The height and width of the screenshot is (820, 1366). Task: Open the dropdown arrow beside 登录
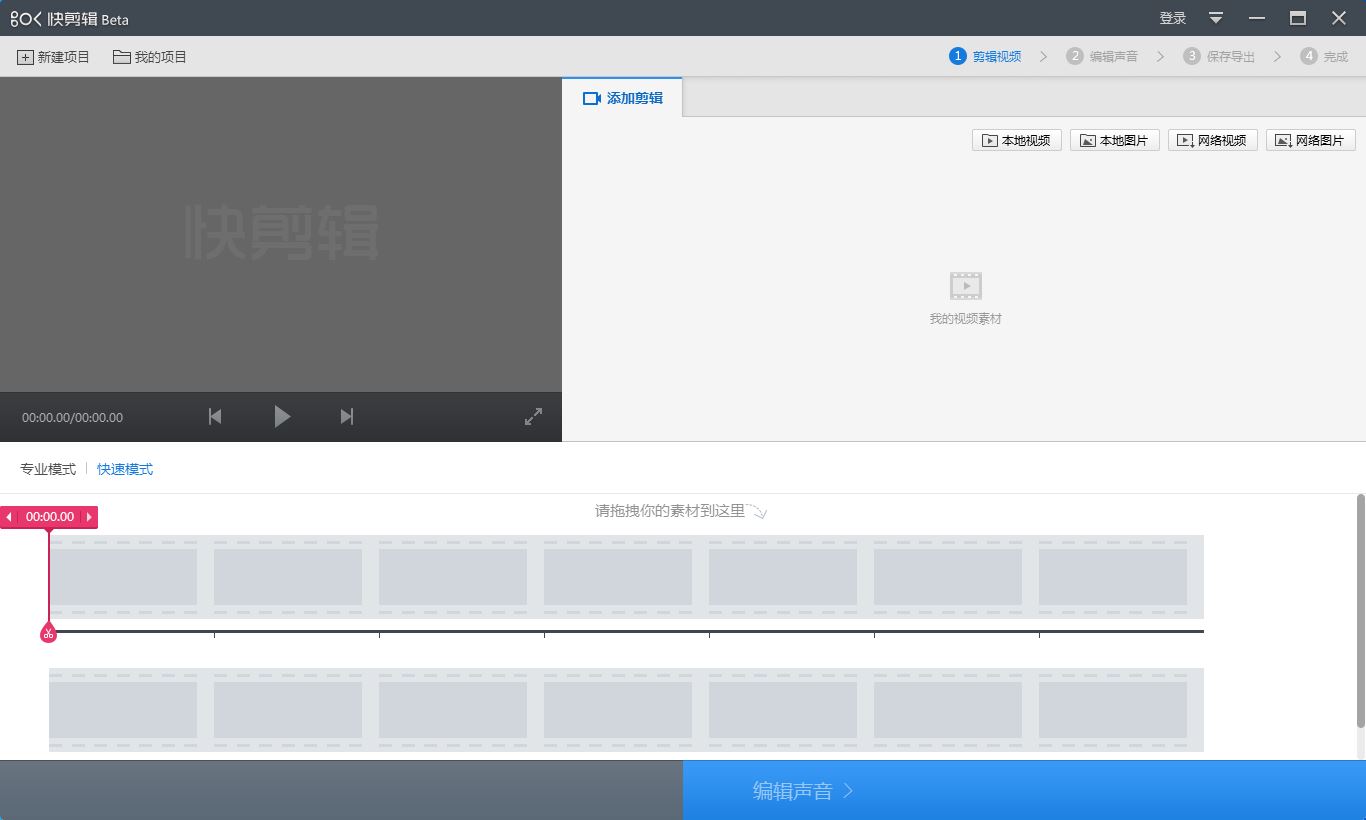[x=1215, y=17]
